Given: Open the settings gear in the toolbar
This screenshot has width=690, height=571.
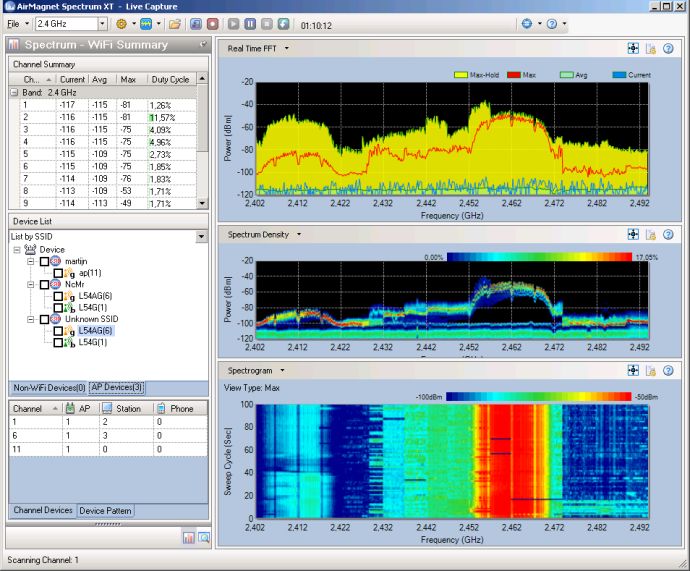Looking at the screenshot, I should pos(121,24).
